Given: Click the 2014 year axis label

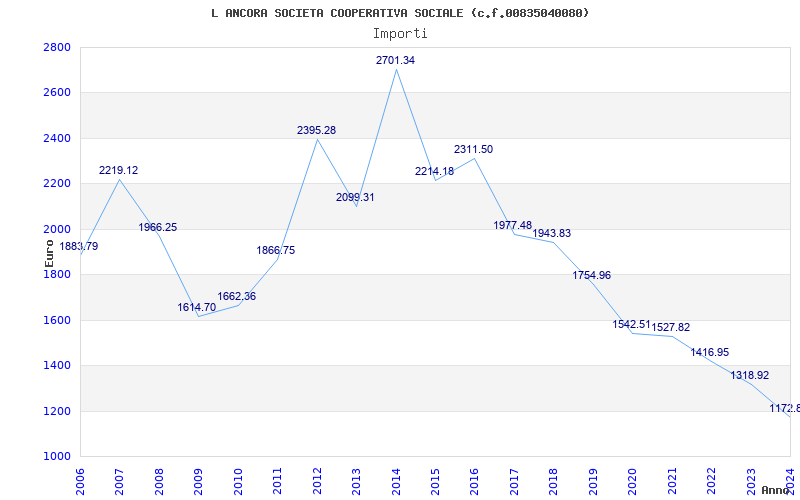Looking at the screenshot, I should pos(396,482).
